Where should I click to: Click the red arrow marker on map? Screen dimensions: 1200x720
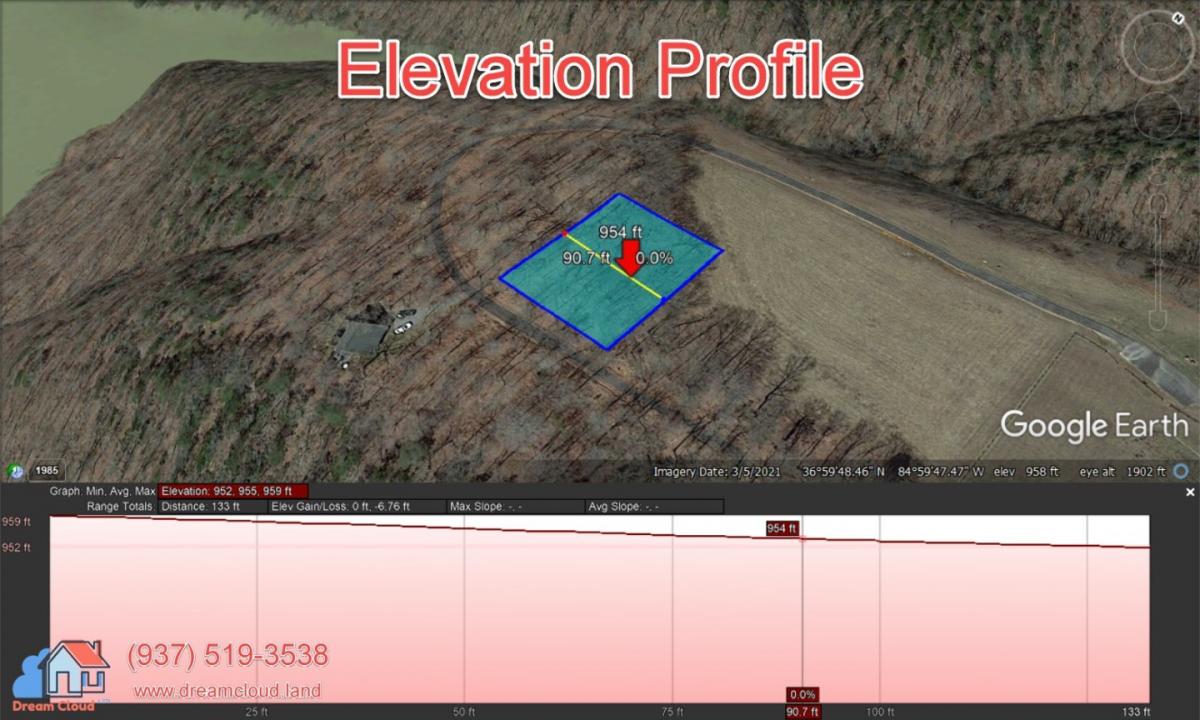tap(630, 257)
